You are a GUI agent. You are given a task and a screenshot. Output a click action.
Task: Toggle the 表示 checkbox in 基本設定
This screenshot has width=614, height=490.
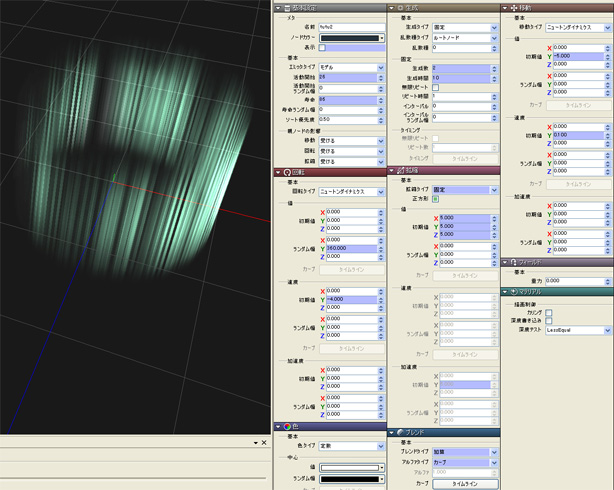322,48
